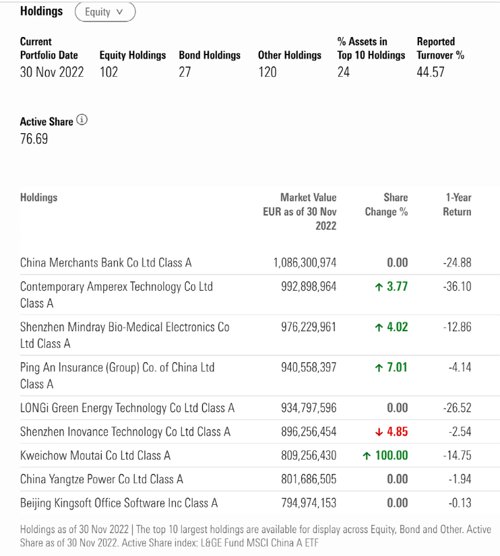Click the 100.00 share change value
Viewport: 500px width, 556px height.
tap(385, 455)
